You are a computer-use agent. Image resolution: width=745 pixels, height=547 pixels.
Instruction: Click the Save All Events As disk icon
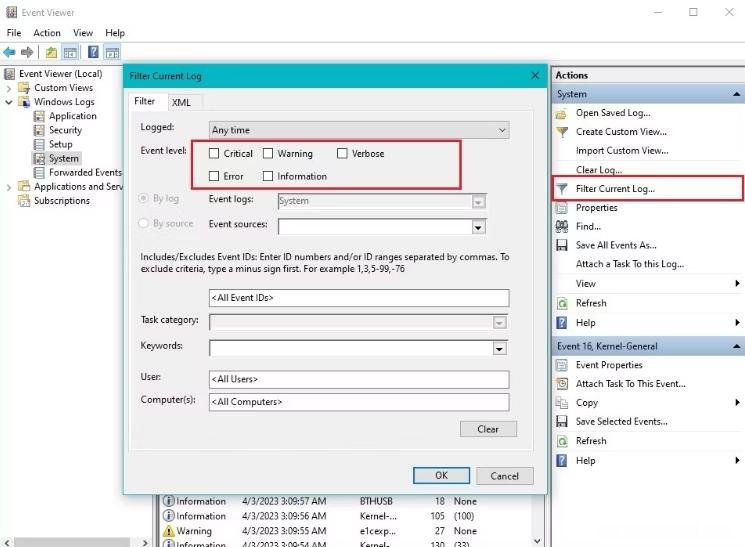pyautogui.click(x=562, y=245)
